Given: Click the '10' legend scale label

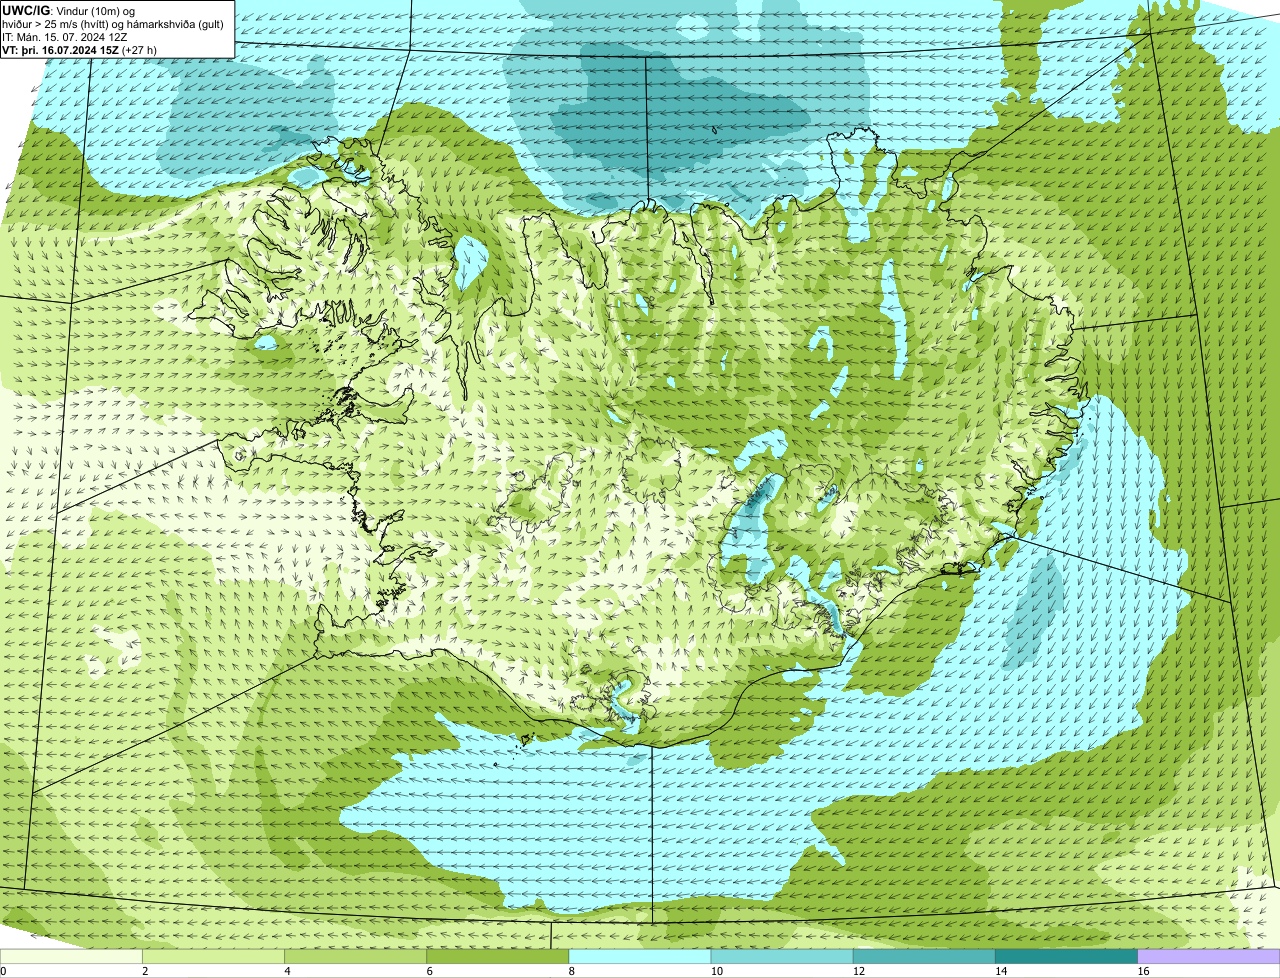Looking at the screenshot, I should 716,971.
